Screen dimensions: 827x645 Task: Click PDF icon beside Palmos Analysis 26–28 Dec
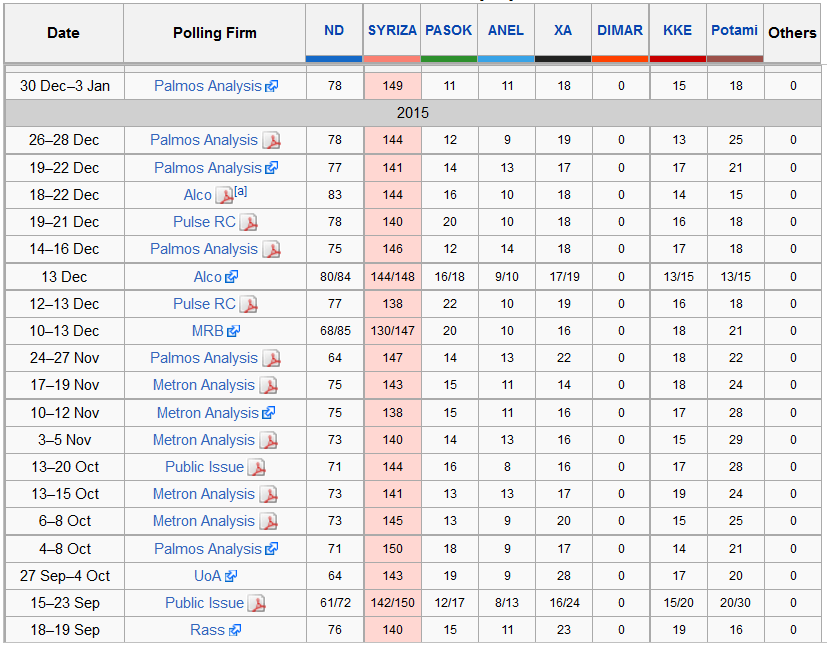click(x=271, y=141)
